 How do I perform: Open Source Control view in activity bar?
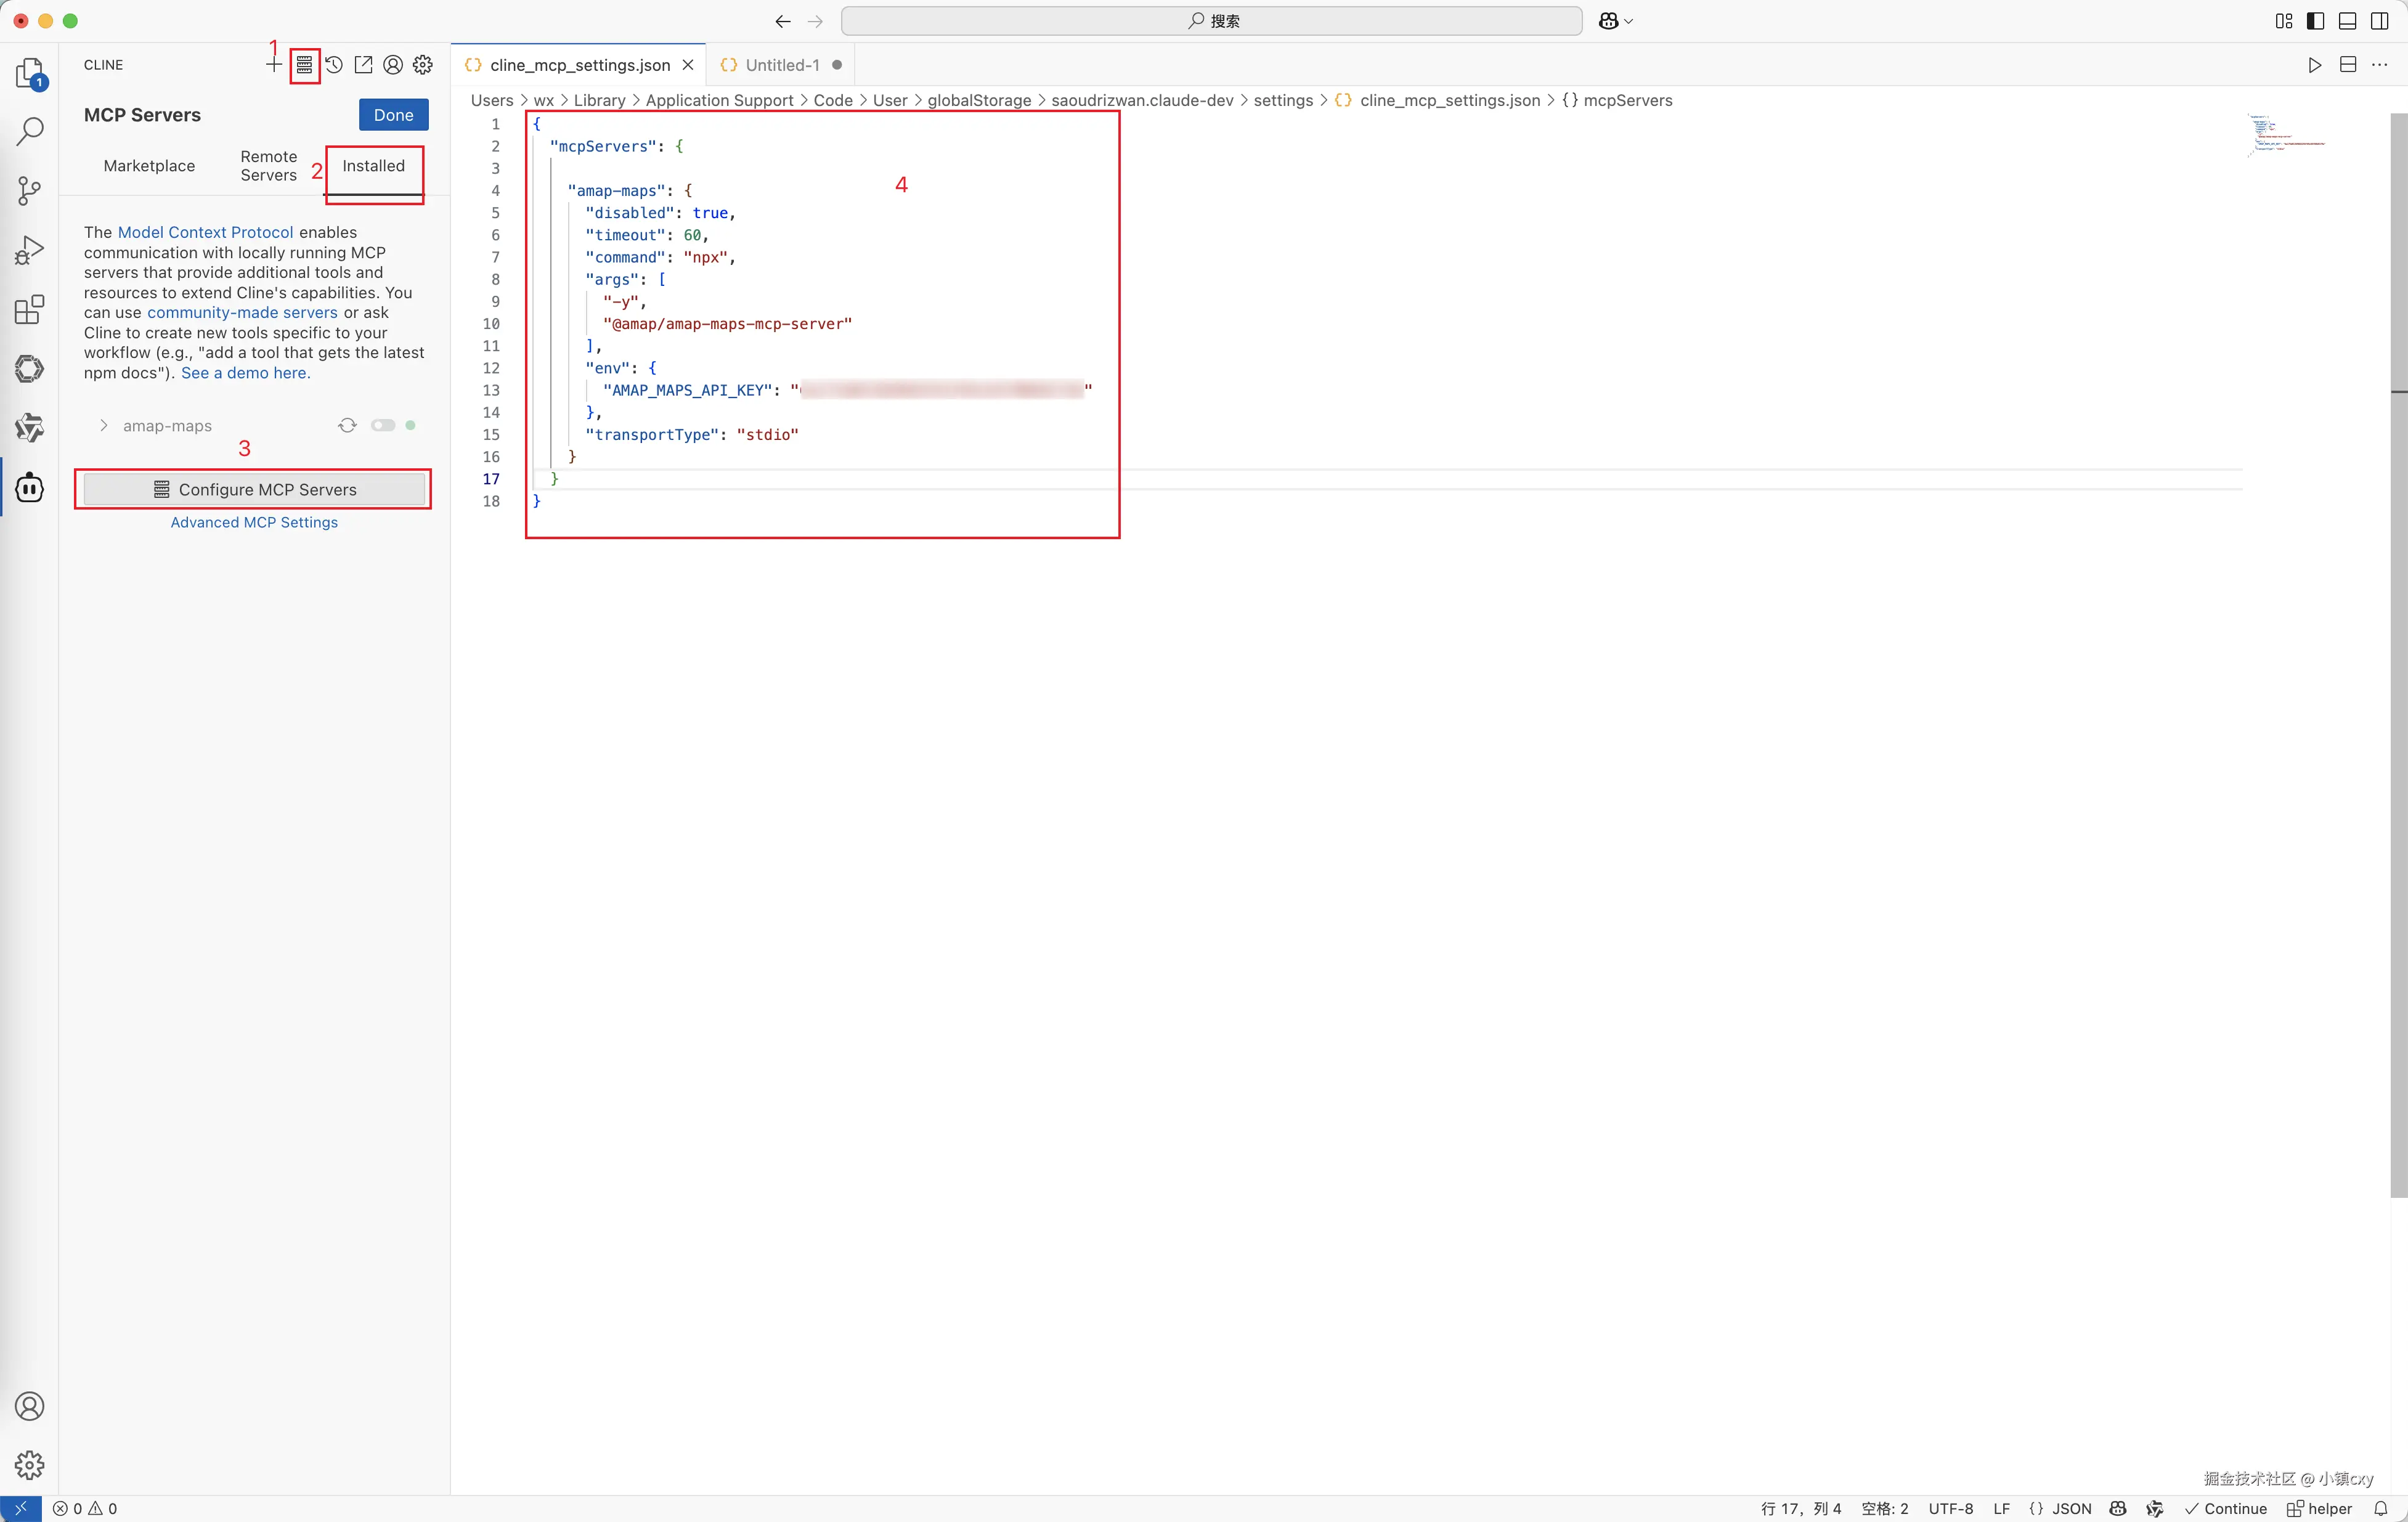(x=30, y=190)
